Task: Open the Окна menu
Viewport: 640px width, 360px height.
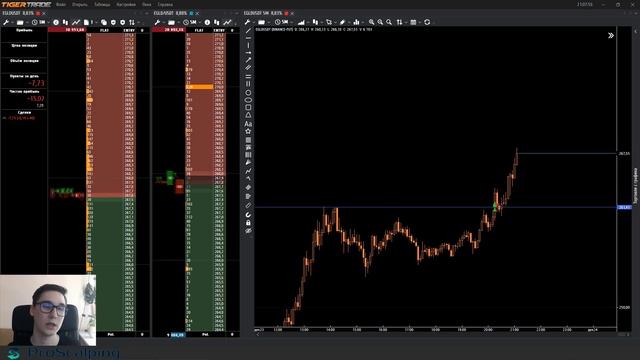Action: 147,4
